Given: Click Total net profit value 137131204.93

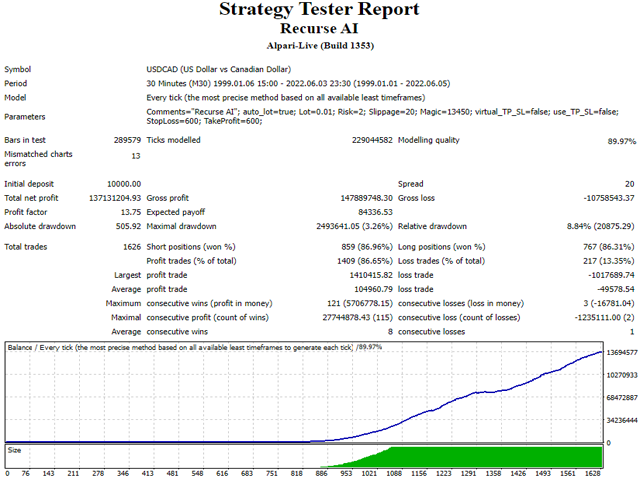Looking at the screenshot, I should tap(115, 198).
